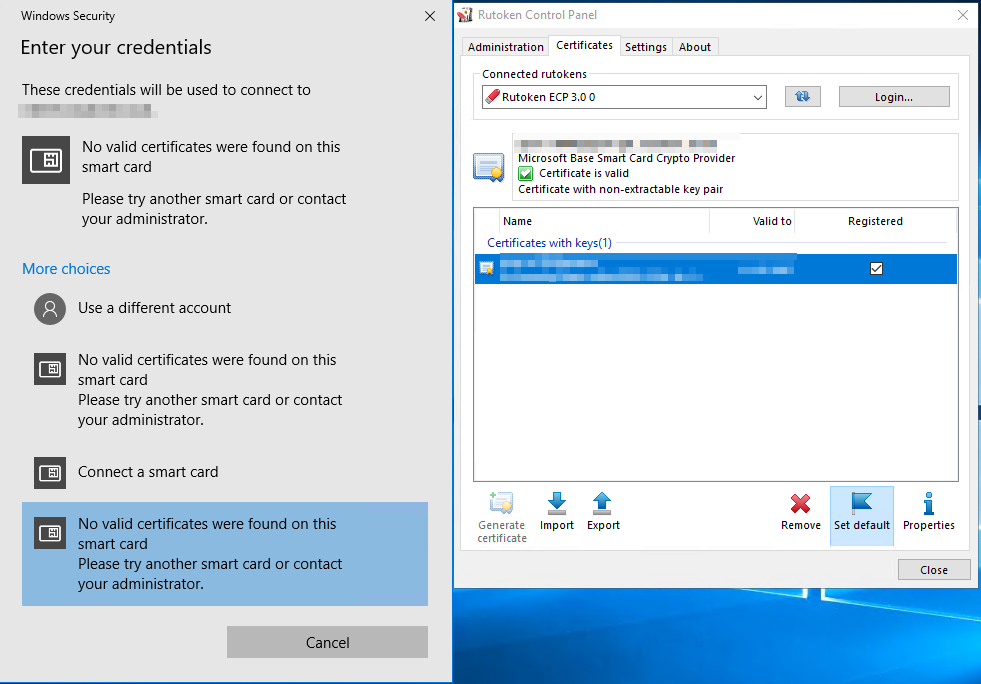
Task: Click the More choices link
Action: click(66, 268)
